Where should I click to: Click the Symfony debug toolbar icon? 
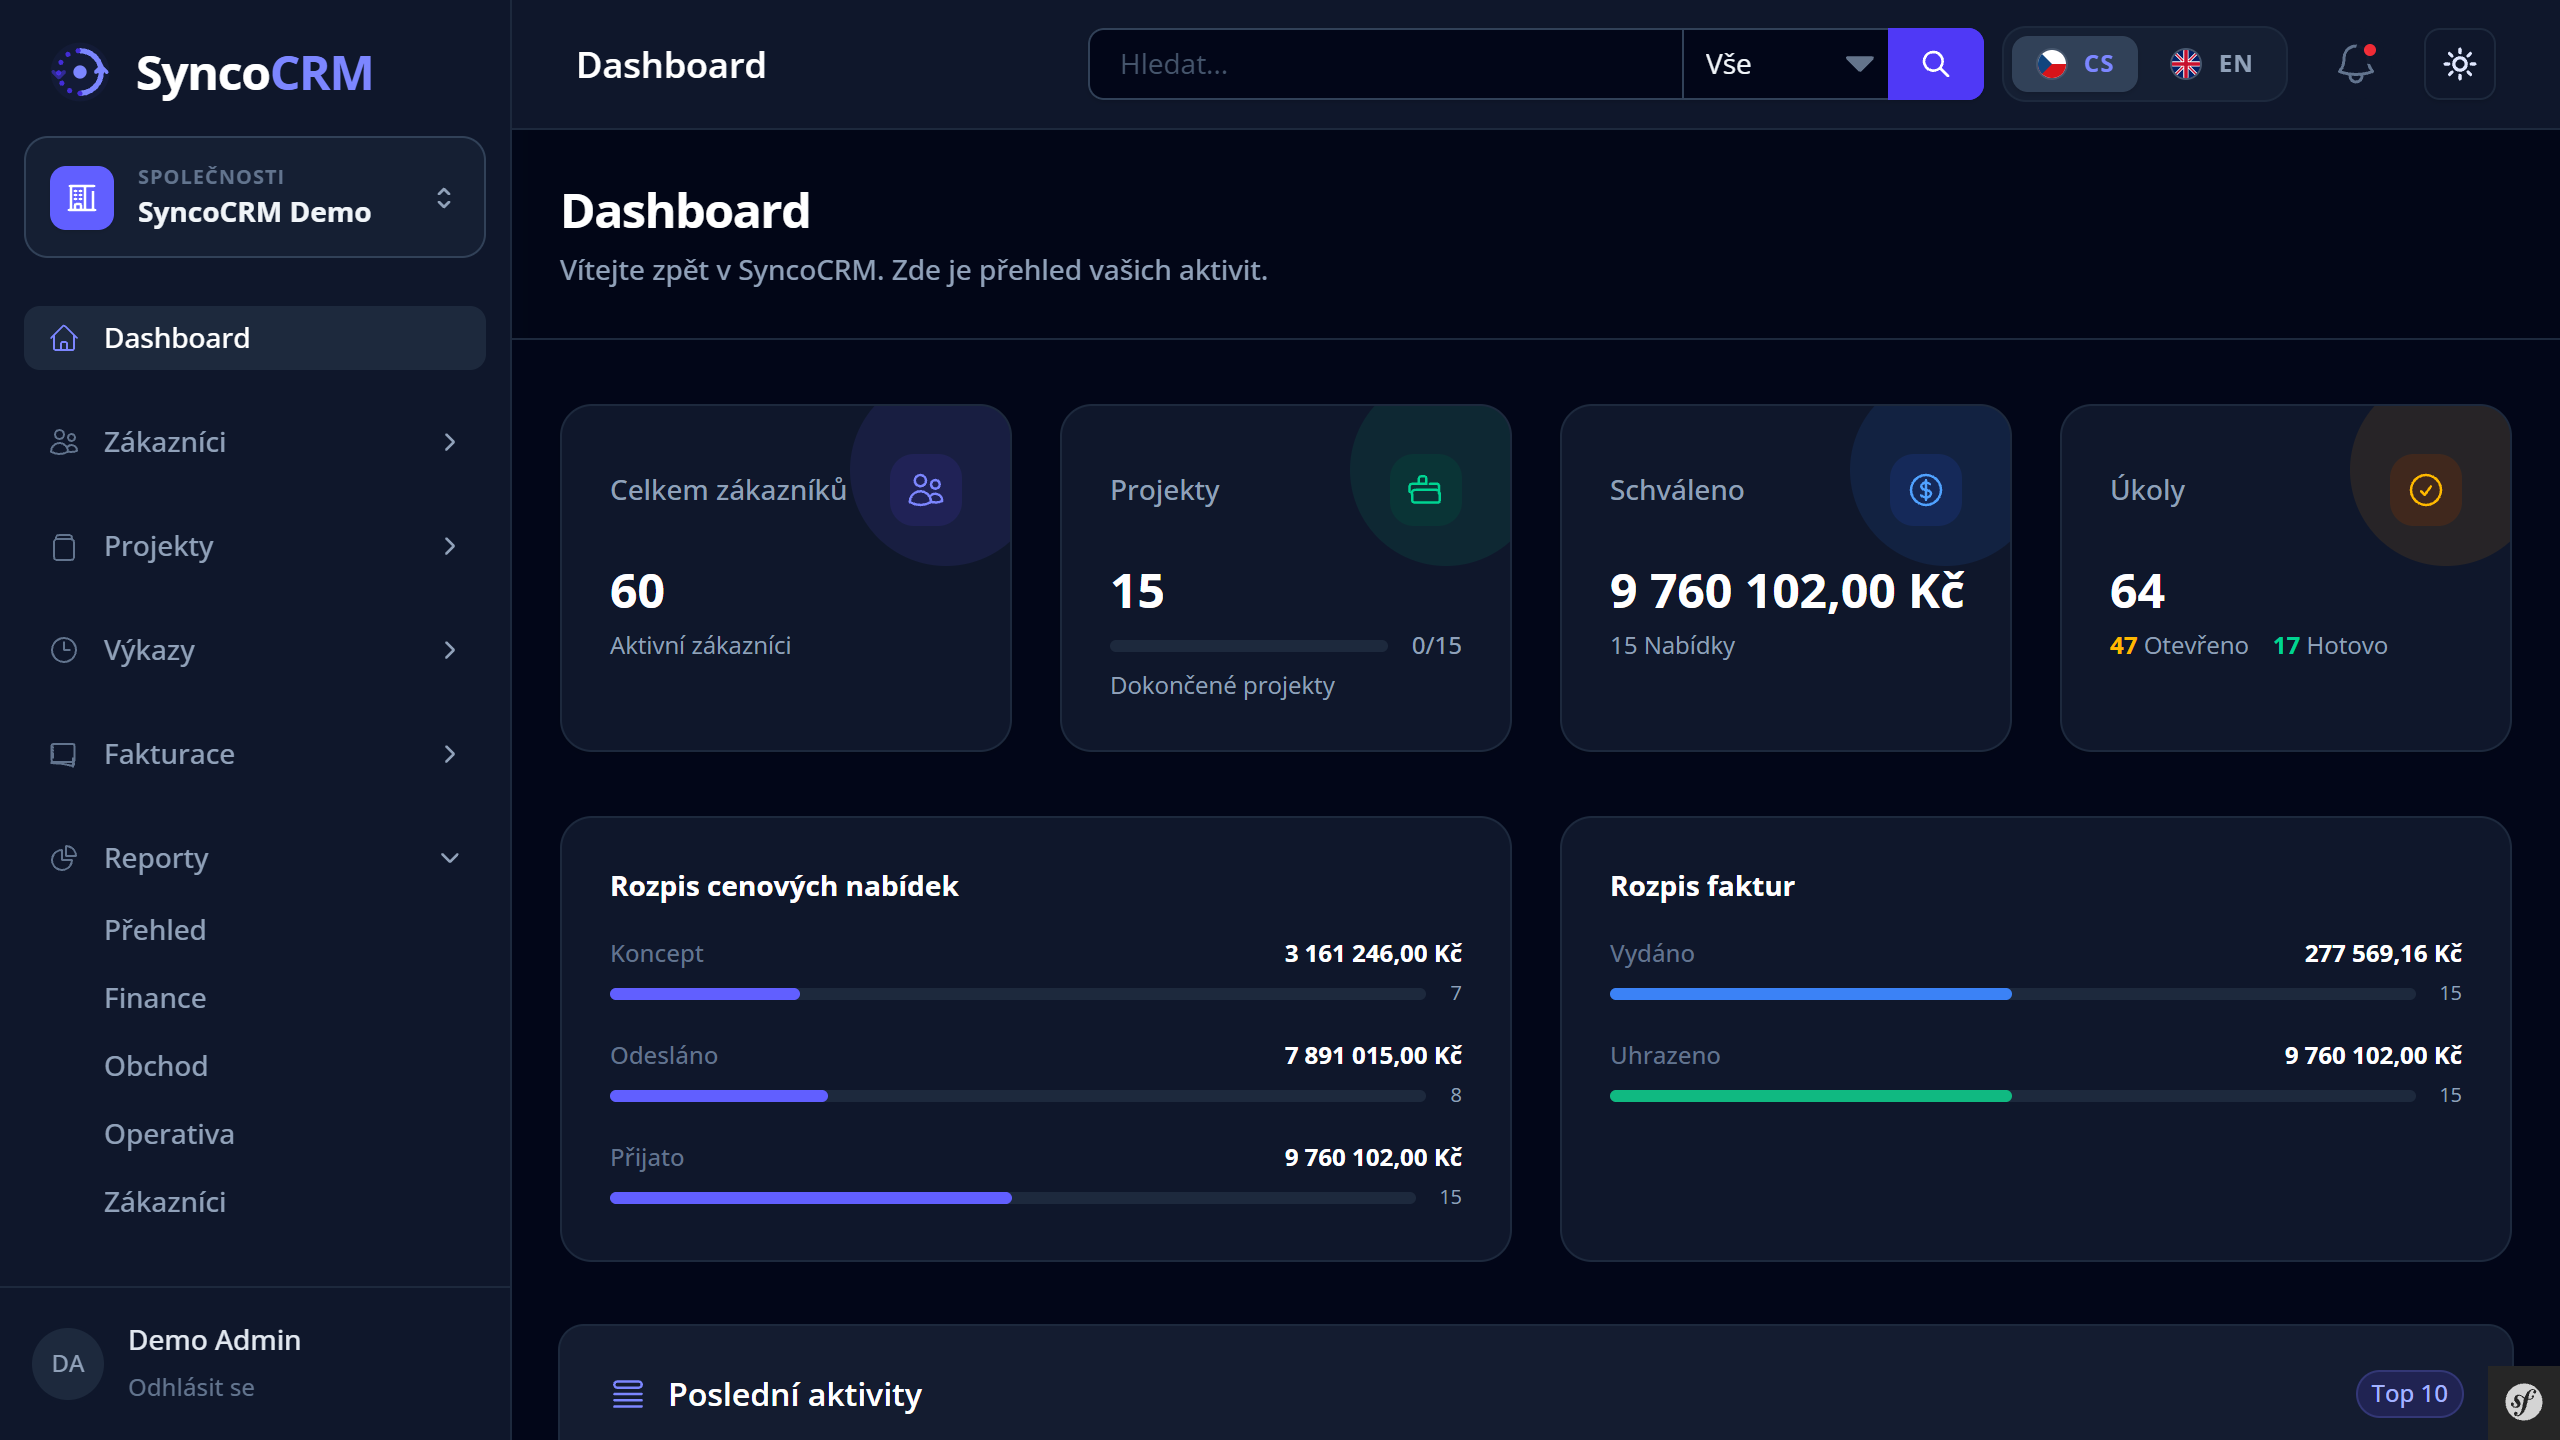coord(2523,1402)
